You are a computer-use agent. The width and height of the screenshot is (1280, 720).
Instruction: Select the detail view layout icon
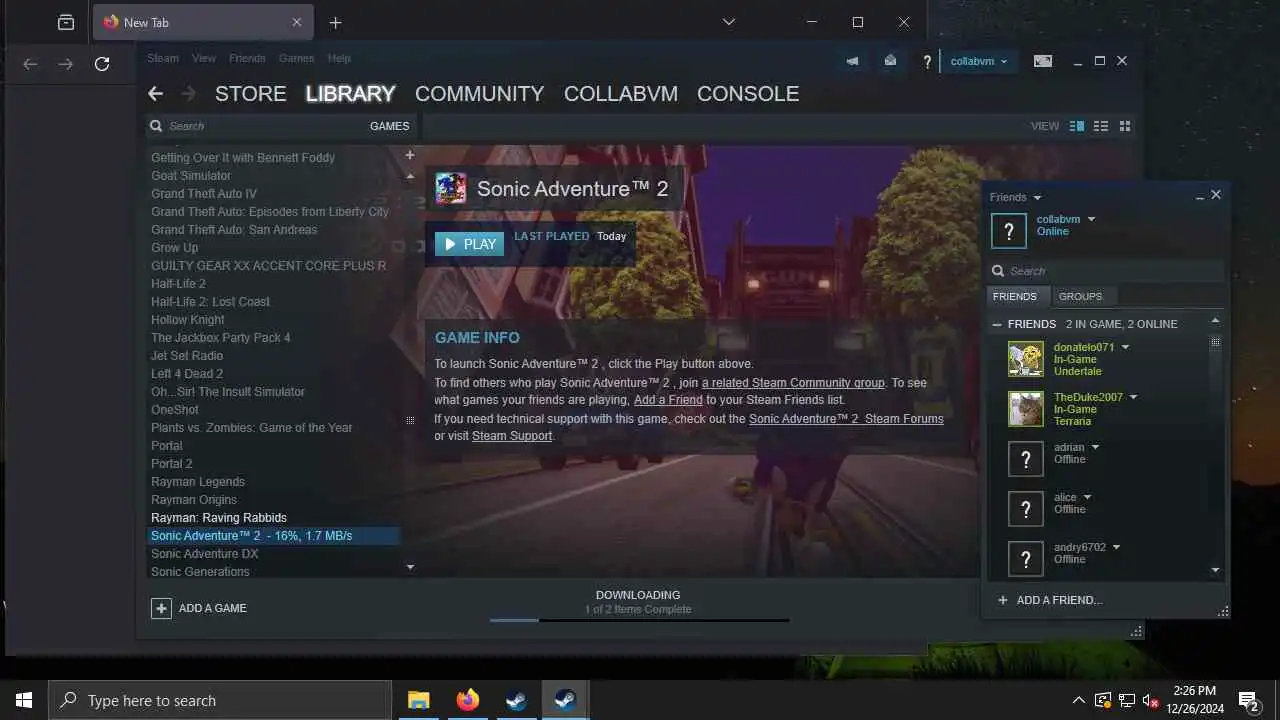coord(1077,126)
